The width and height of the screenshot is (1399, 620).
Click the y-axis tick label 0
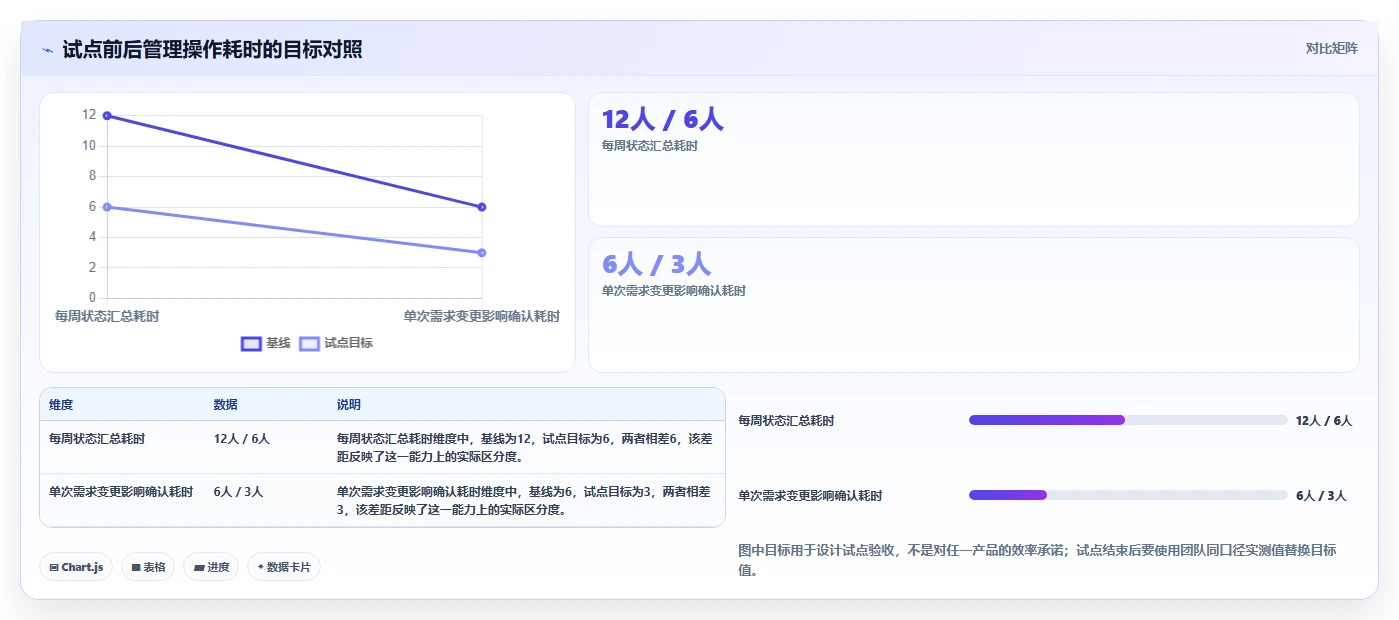(x=92, y=298)
